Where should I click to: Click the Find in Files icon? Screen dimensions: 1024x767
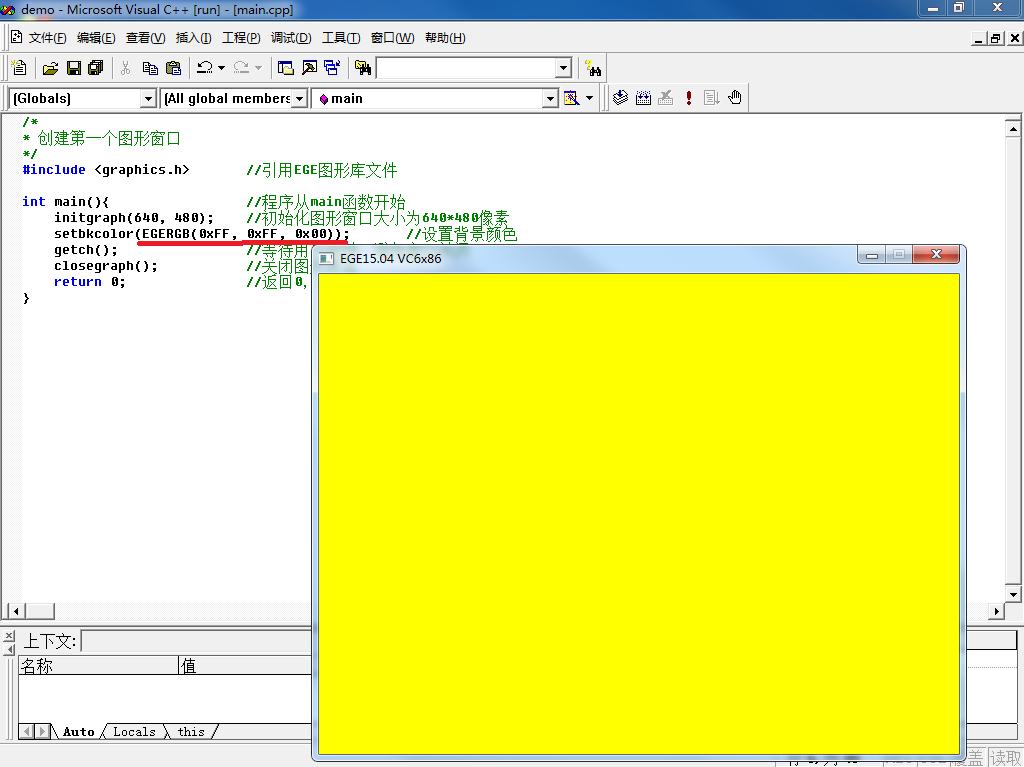coord(363,68)
